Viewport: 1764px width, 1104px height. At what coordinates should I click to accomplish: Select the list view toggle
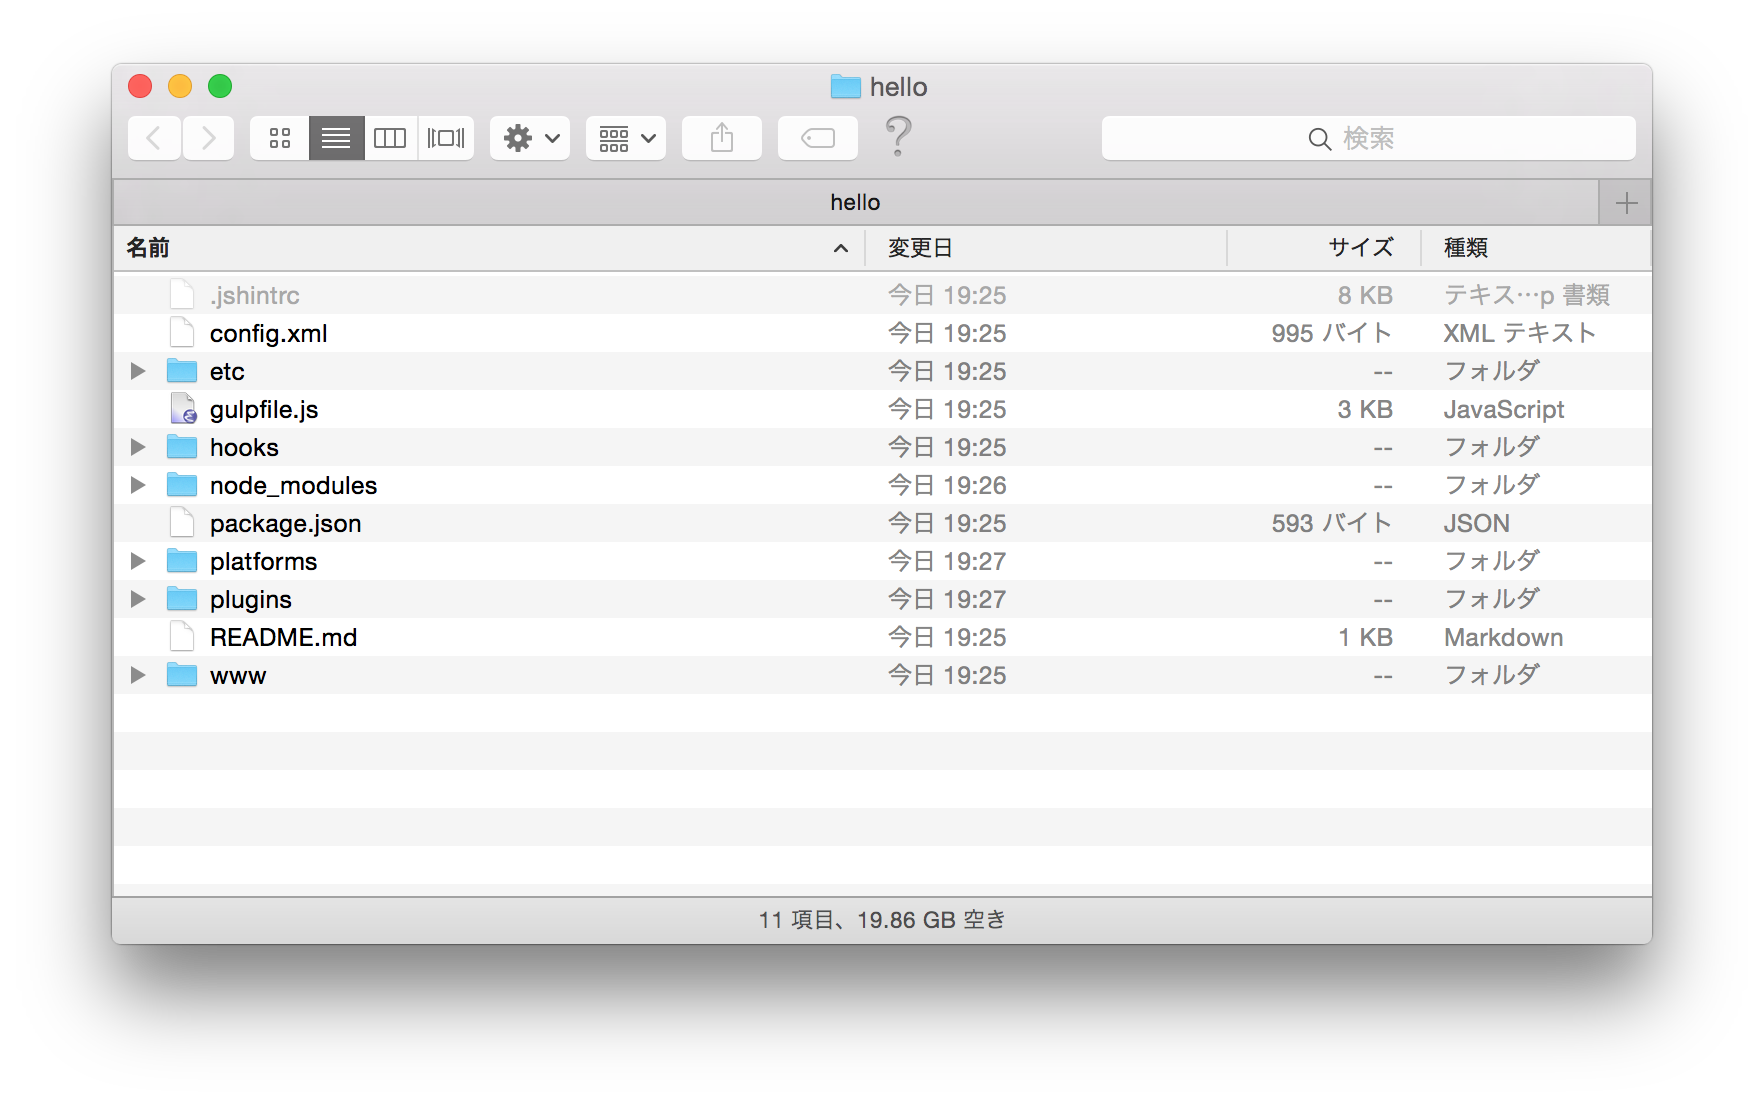[x=336, y=138]
